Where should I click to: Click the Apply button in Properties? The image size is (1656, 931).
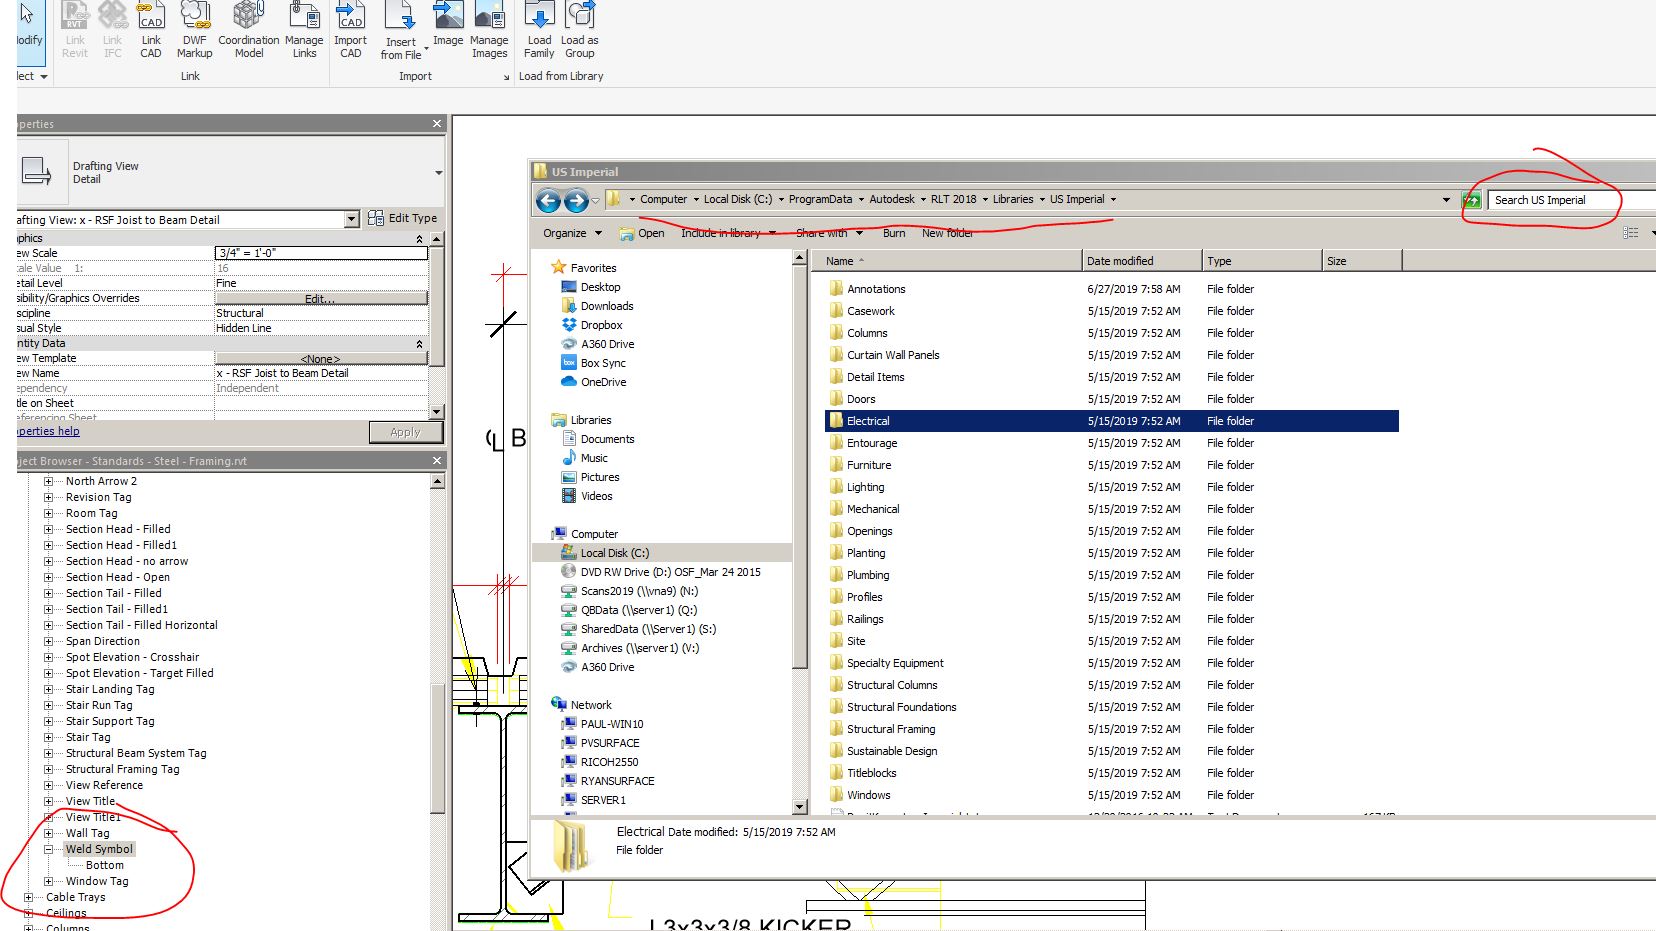(406, 431)
